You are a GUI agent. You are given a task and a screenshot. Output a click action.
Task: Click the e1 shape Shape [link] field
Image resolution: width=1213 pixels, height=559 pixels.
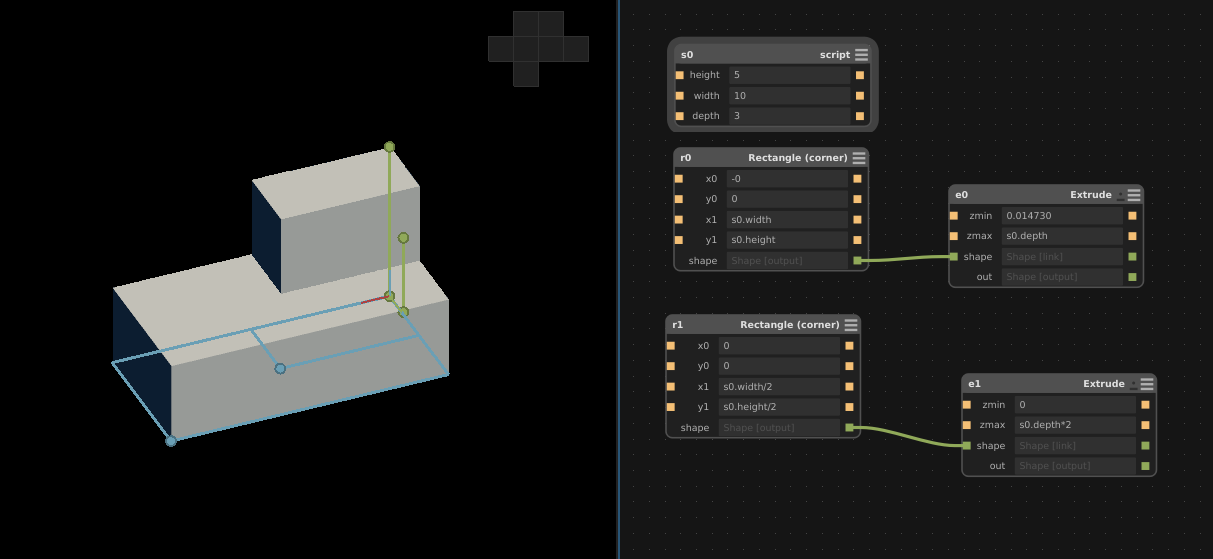click(x=1075, y=446)
